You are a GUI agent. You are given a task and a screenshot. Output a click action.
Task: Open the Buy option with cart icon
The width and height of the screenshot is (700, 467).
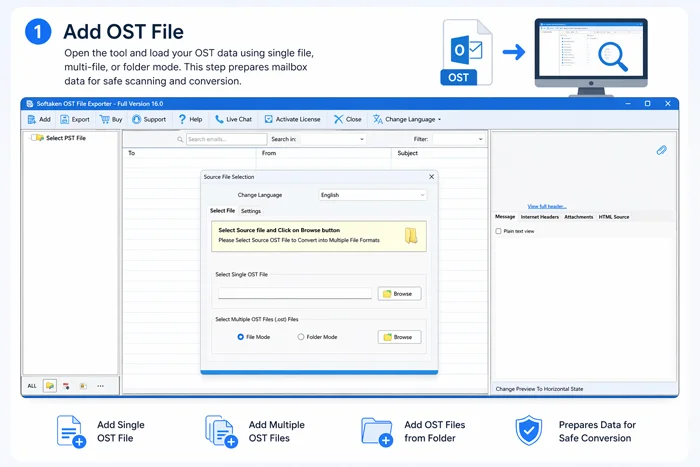[x=111, y=119]
